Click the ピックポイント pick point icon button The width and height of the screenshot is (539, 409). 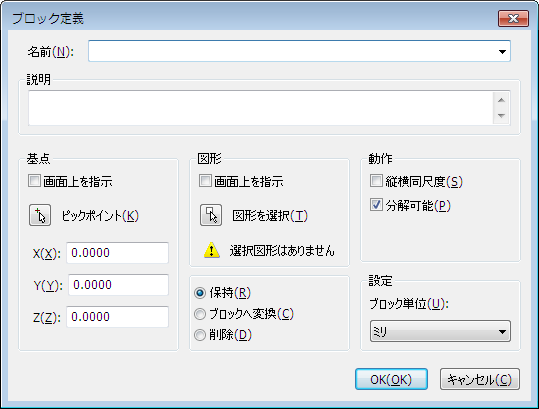click(40, 215)
